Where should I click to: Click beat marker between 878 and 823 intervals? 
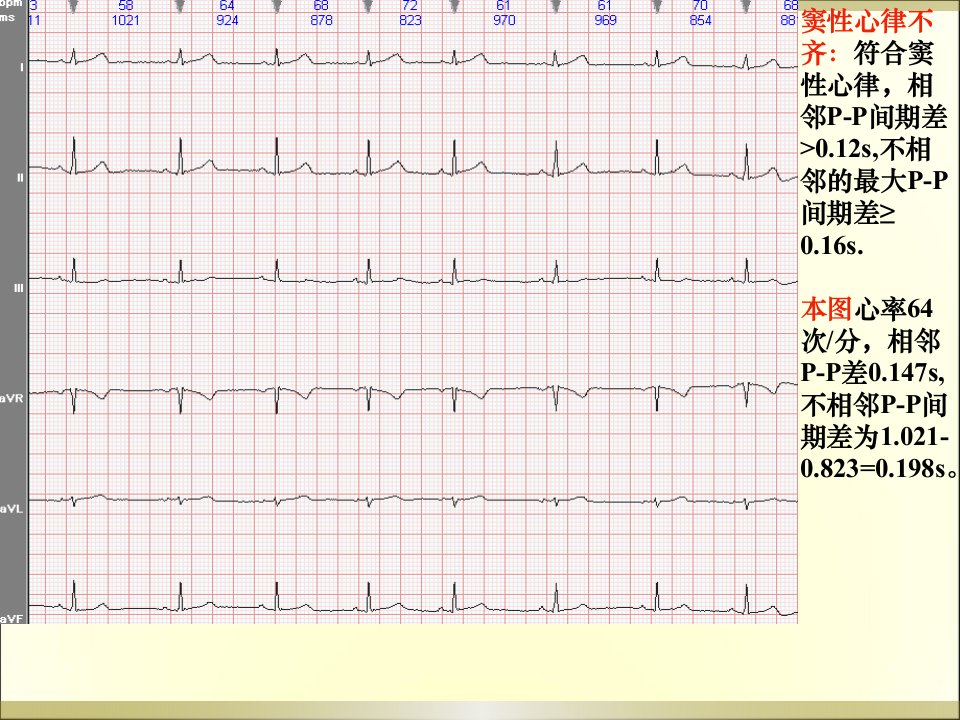tap(369, 6)
